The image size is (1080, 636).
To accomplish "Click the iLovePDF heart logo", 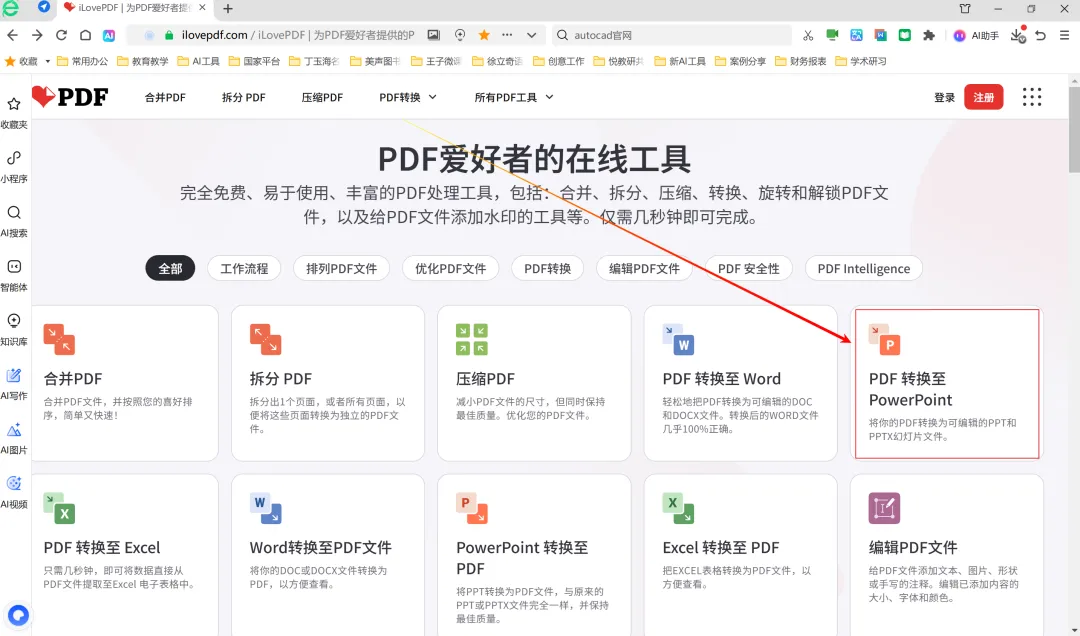I will coord(70,97).
